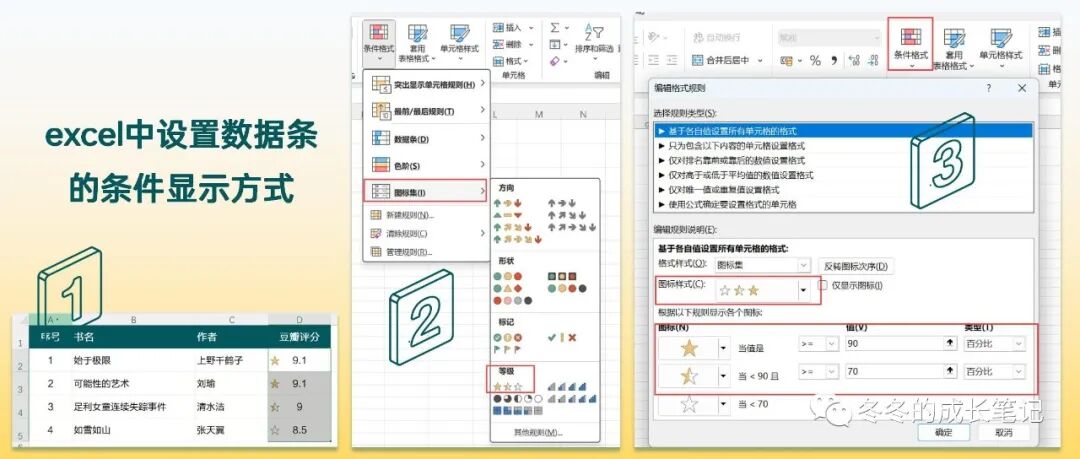Click 其他规则(M)... at the flyout bottom

coord(538,433)
